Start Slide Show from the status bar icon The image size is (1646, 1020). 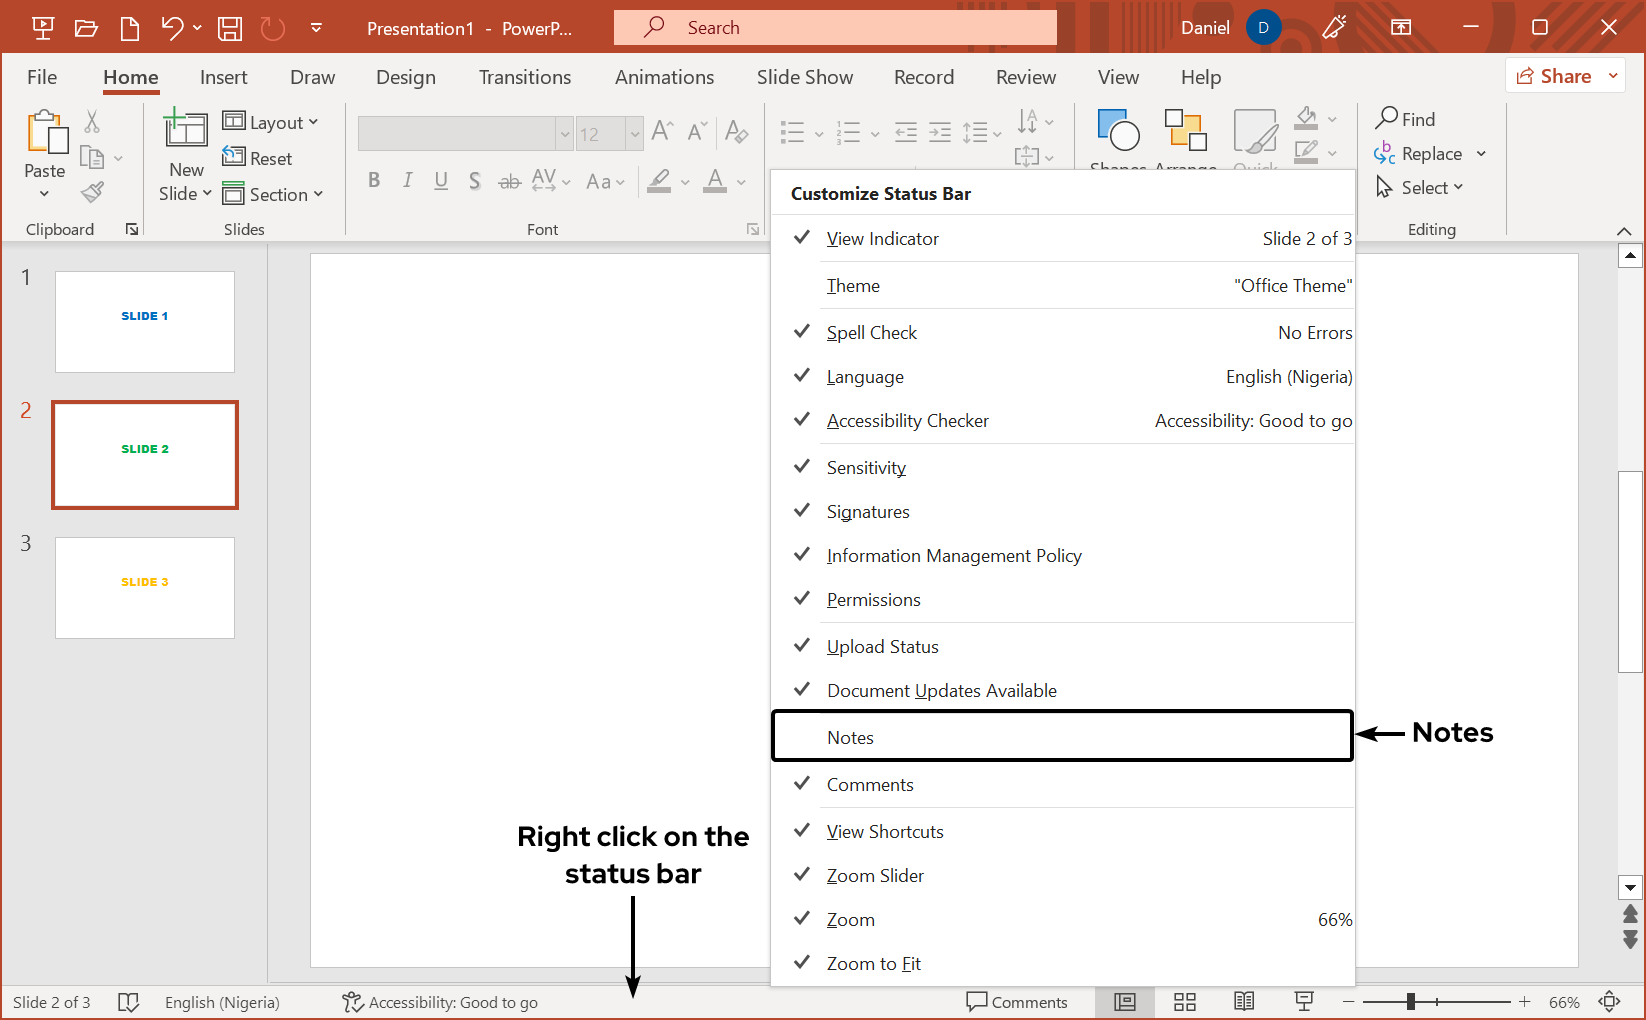click(x=1303, y=1001)
